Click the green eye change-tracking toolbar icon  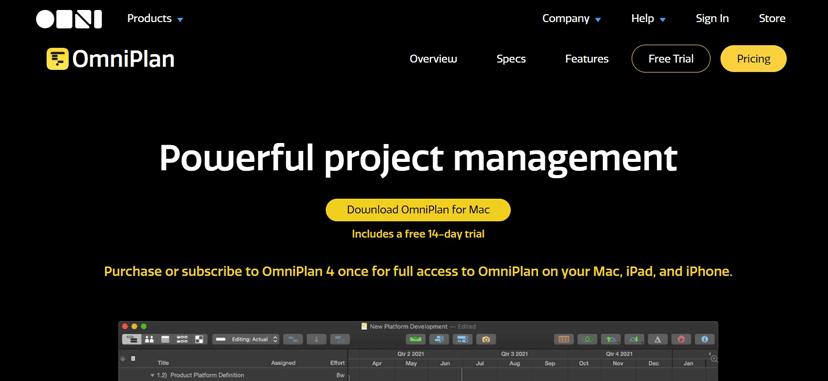point(587,339)
